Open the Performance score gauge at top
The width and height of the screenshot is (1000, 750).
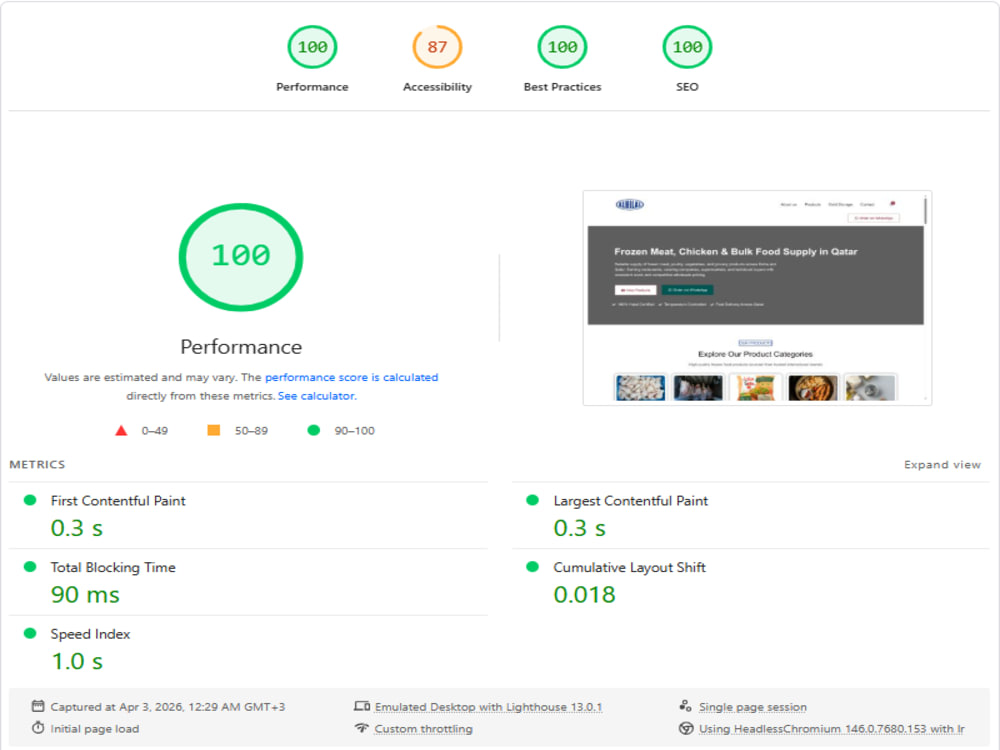312,47
